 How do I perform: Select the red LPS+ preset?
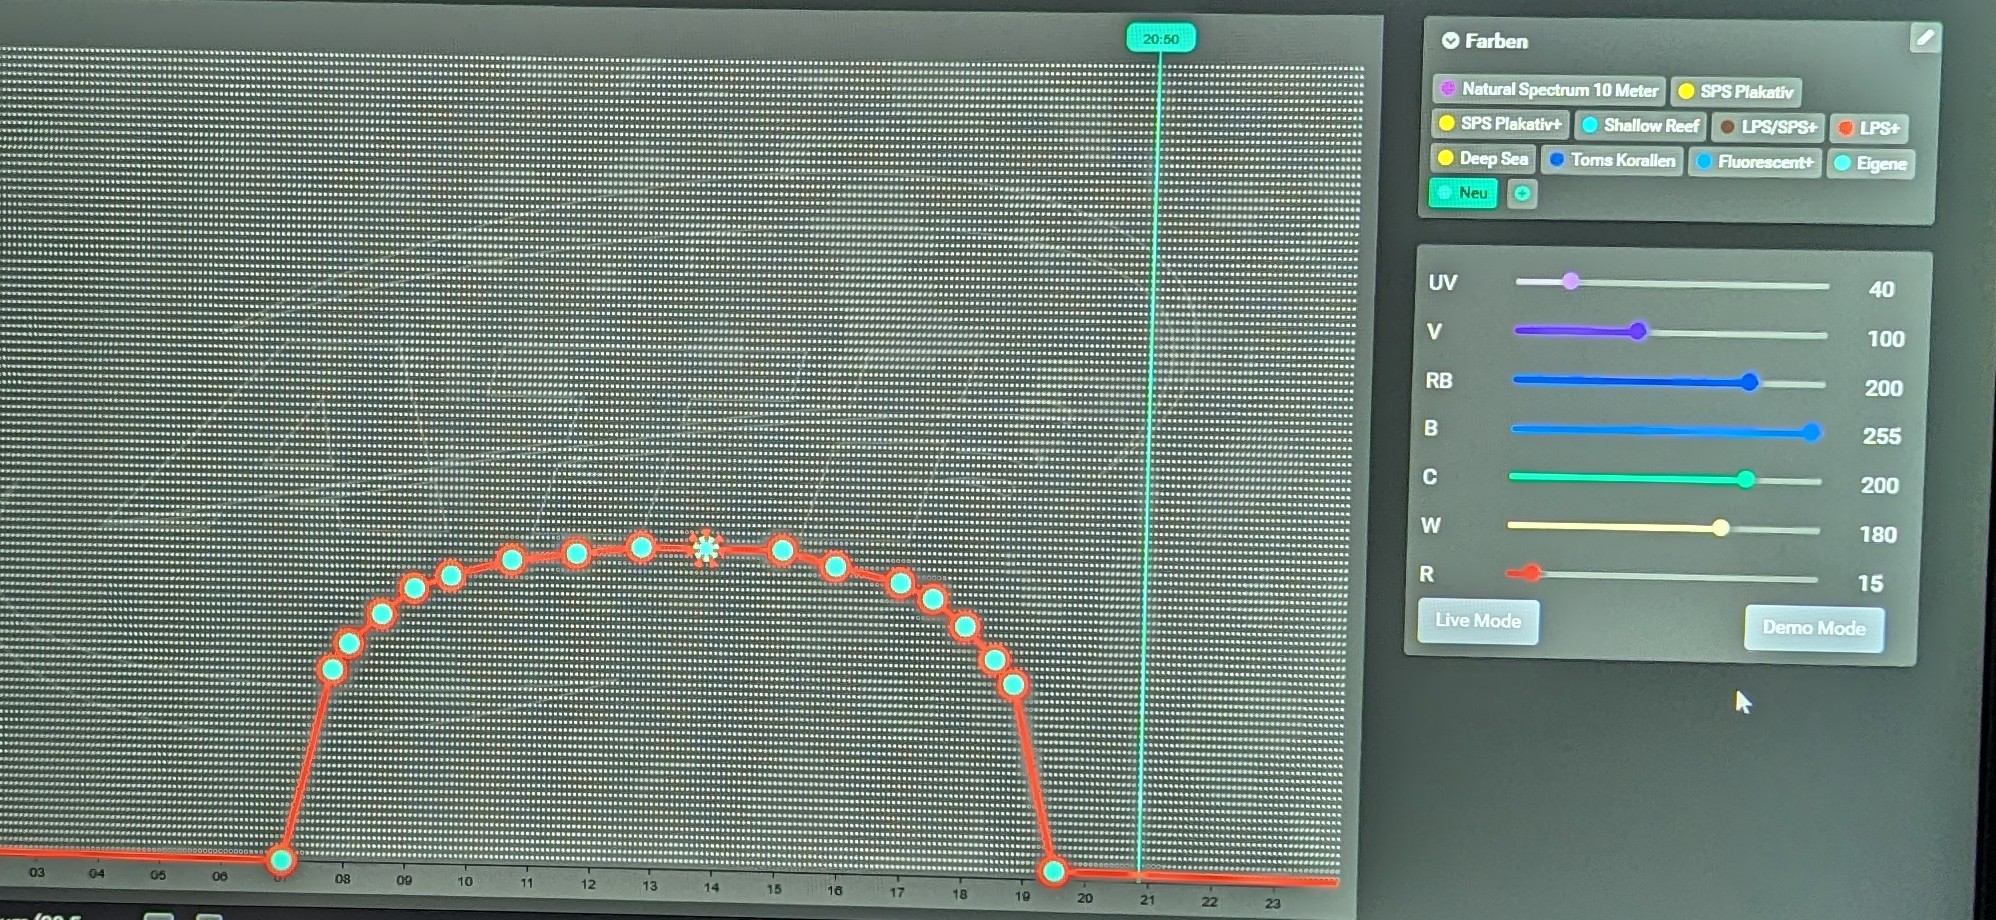(x=1869, y=129)
